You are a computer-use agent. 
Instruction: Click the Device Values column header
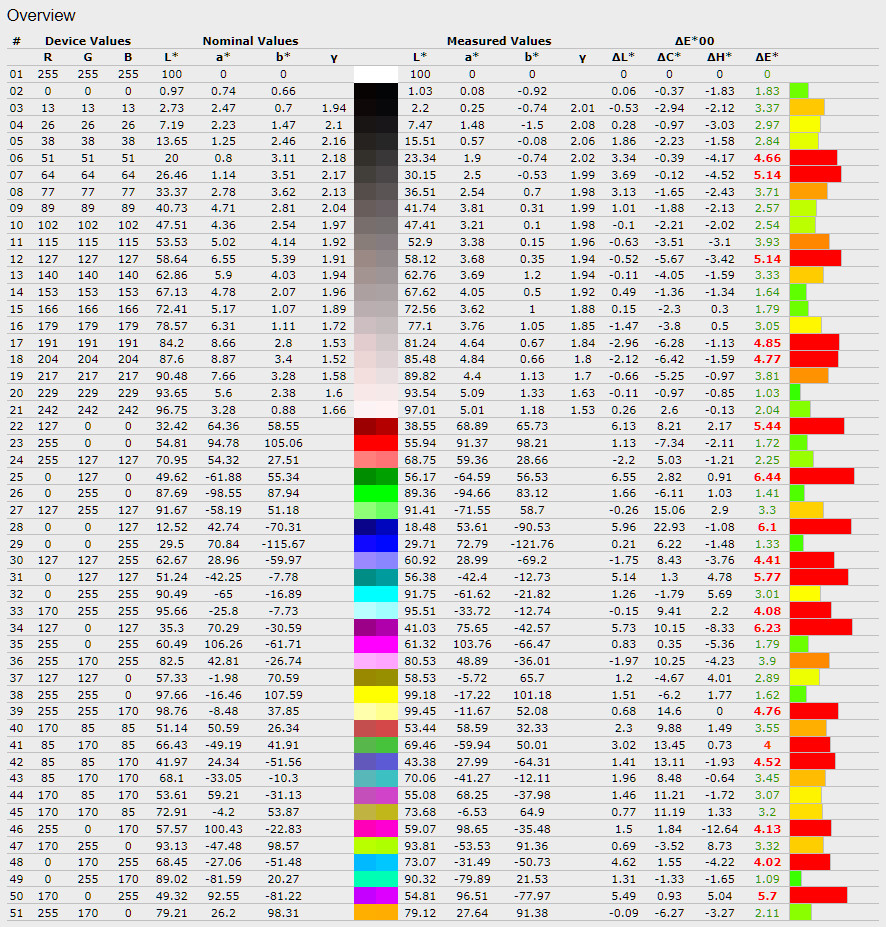(x=87, y=41)
